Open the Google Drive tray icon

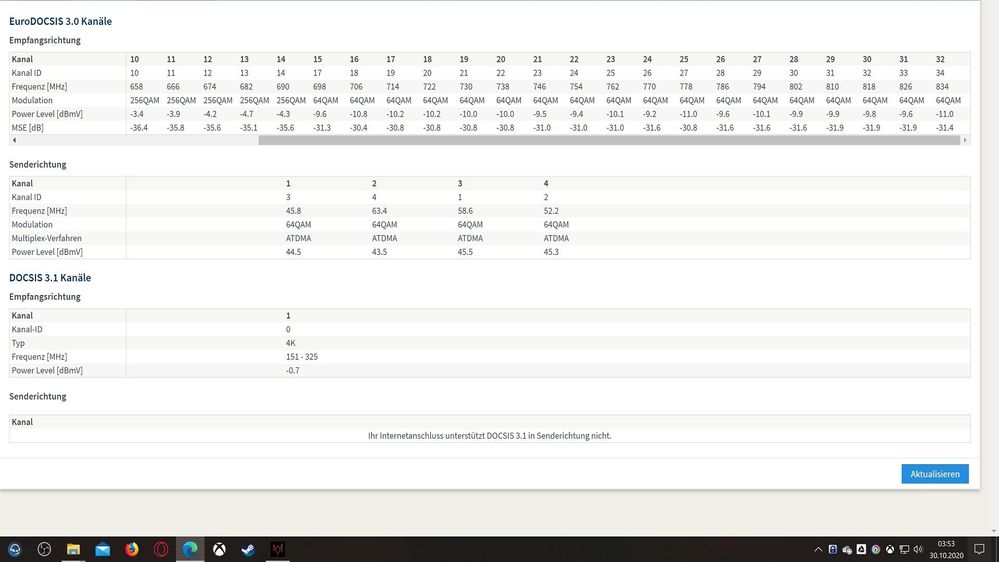[x=861, y=549]
